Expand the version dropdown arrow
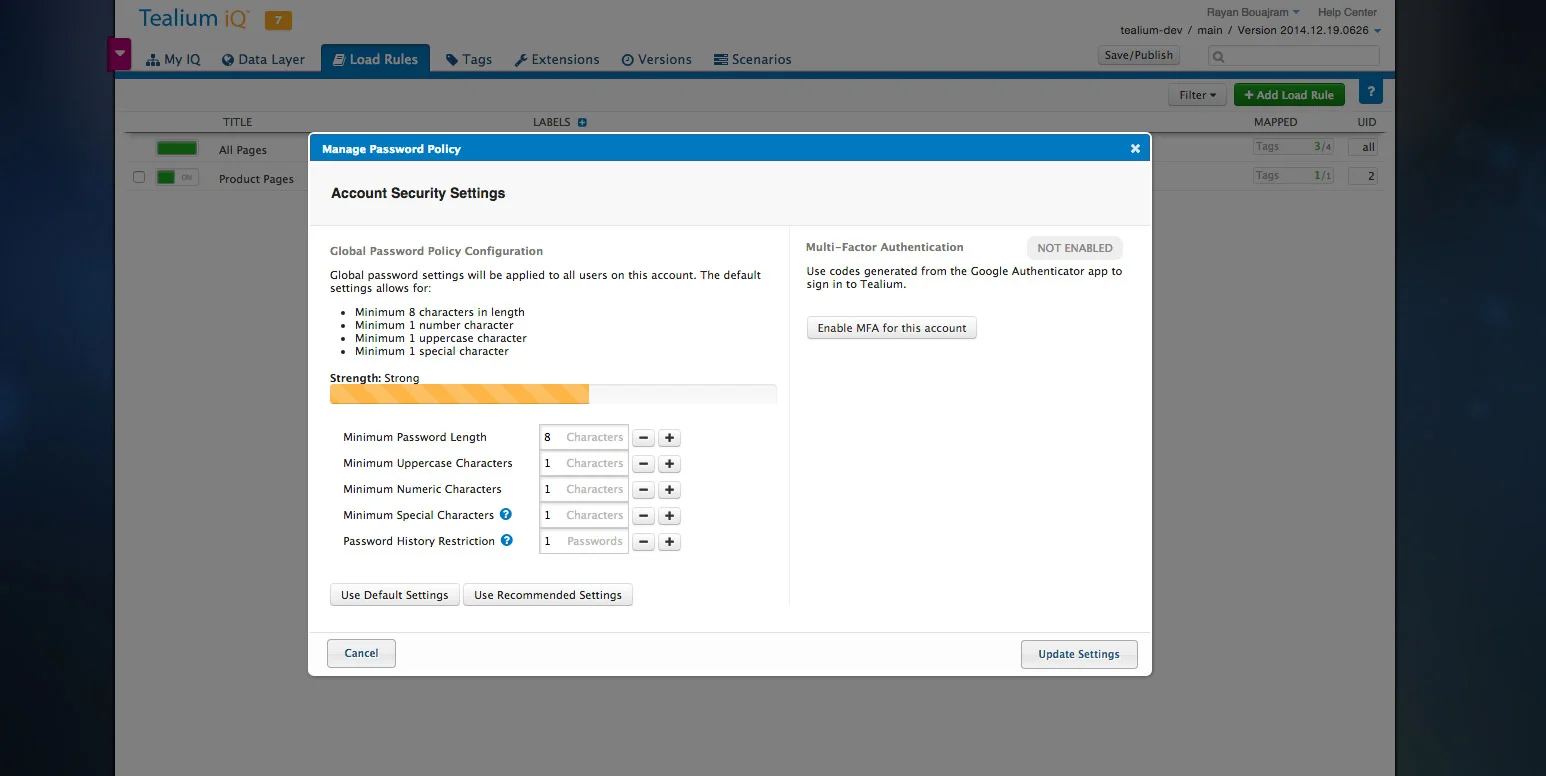 pos(1377,31)
